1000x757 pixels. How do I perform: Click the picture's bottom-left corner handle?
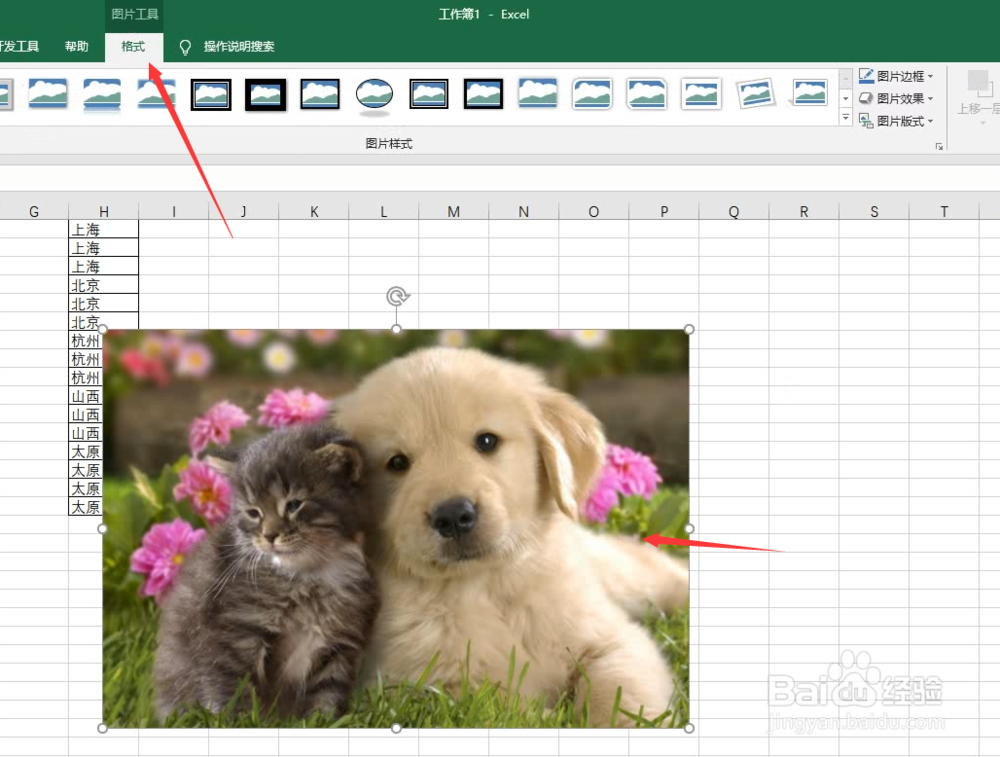103,728
